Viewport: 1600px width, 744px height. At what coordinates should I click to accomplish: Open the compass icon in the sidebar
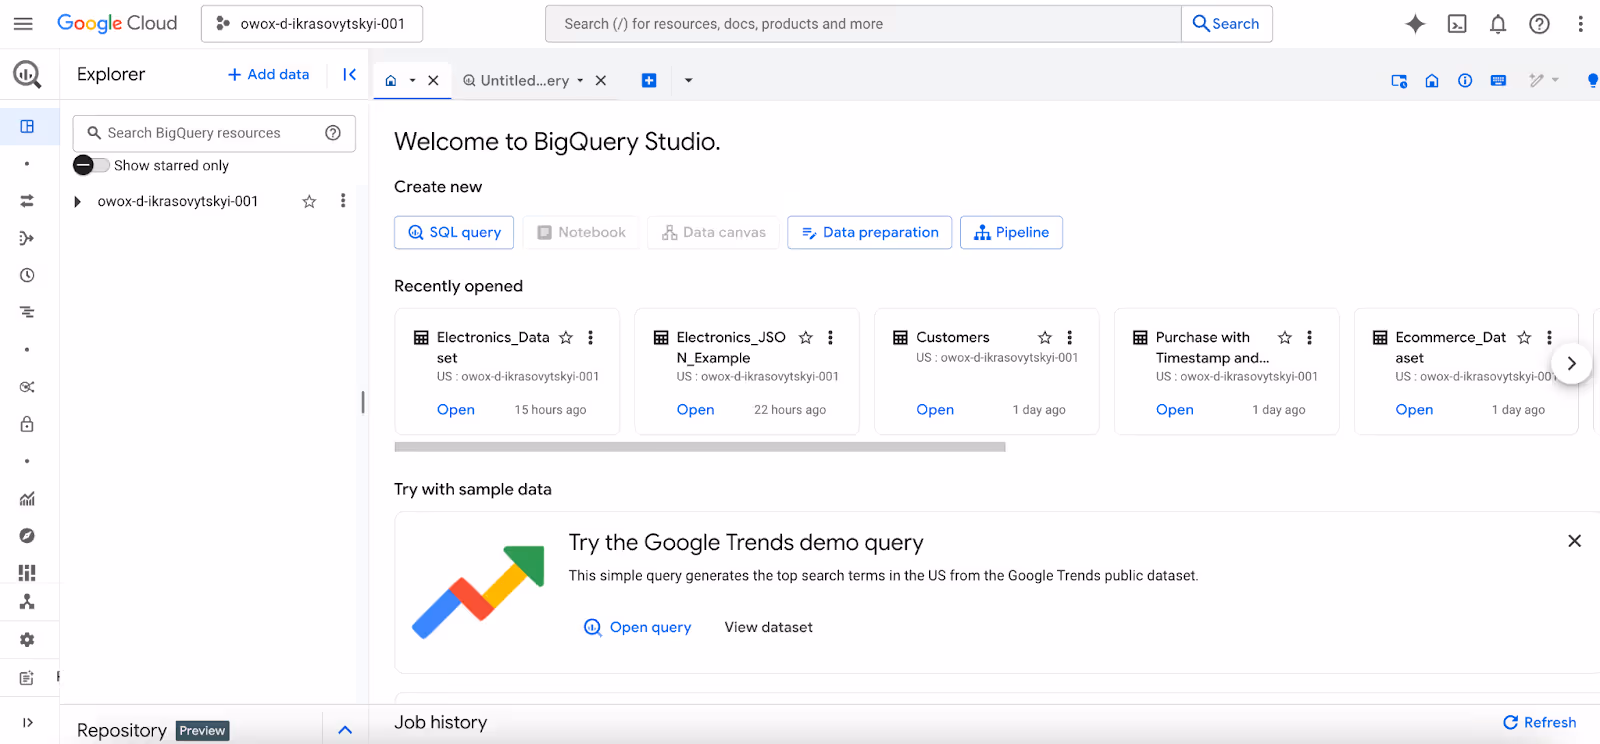point(27,536)
